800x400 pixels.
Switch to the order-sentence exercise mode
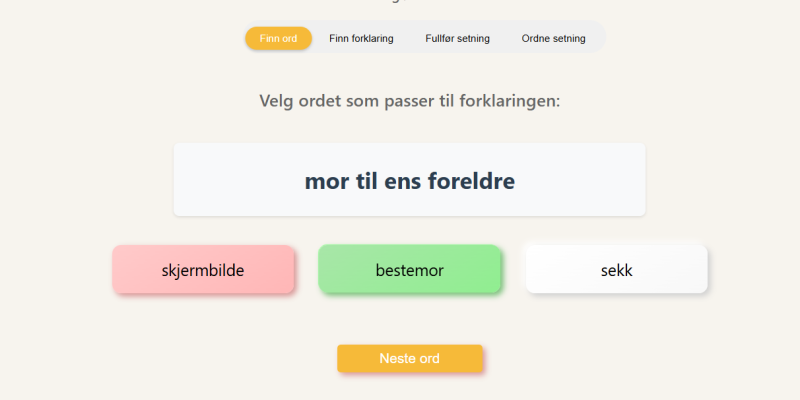pos(553,39)
